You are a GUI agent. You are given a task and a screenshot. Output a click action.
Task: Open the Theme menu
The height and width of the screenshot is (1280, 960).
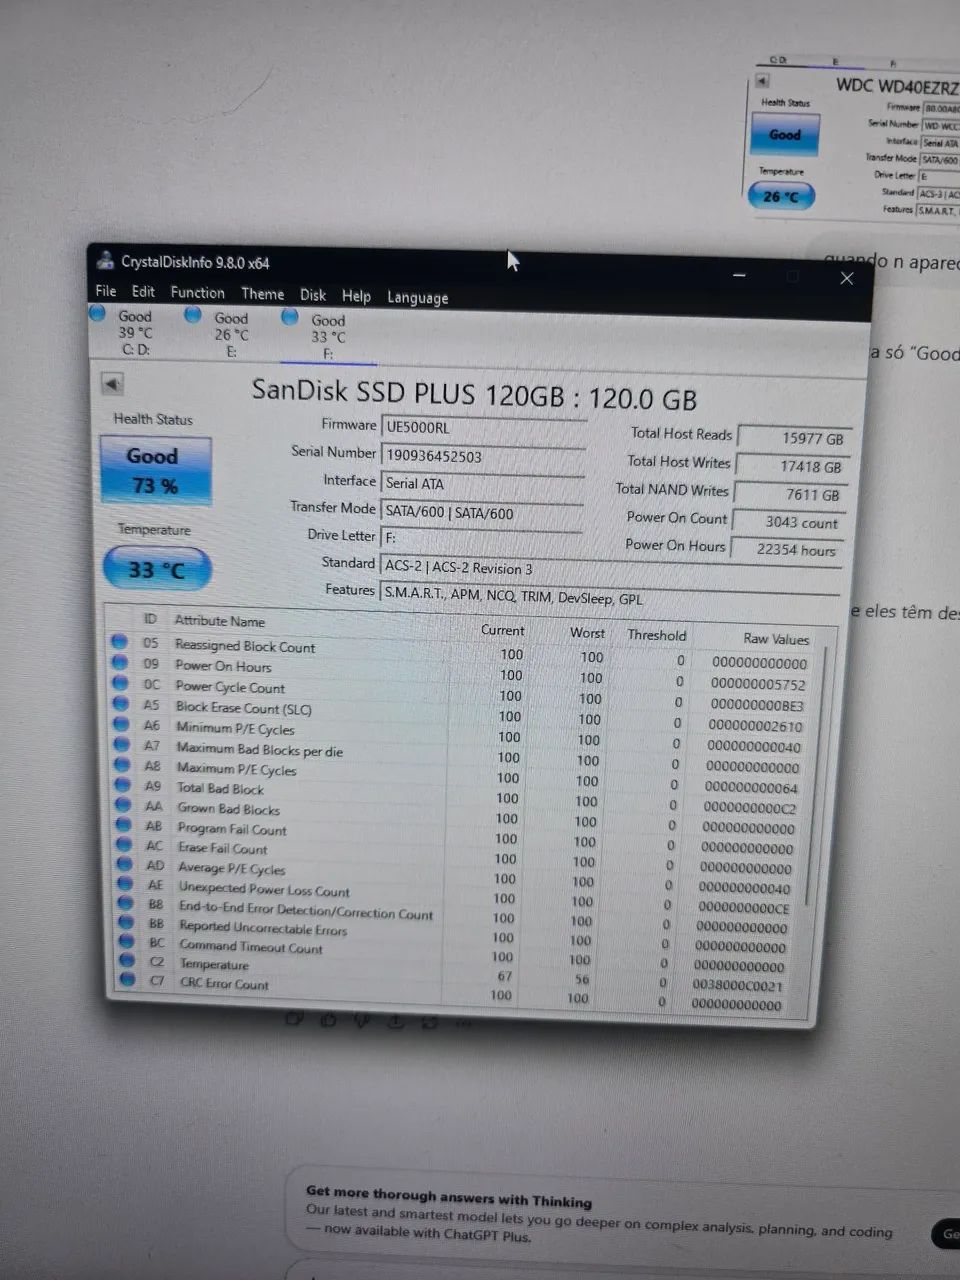click(262, 294)
